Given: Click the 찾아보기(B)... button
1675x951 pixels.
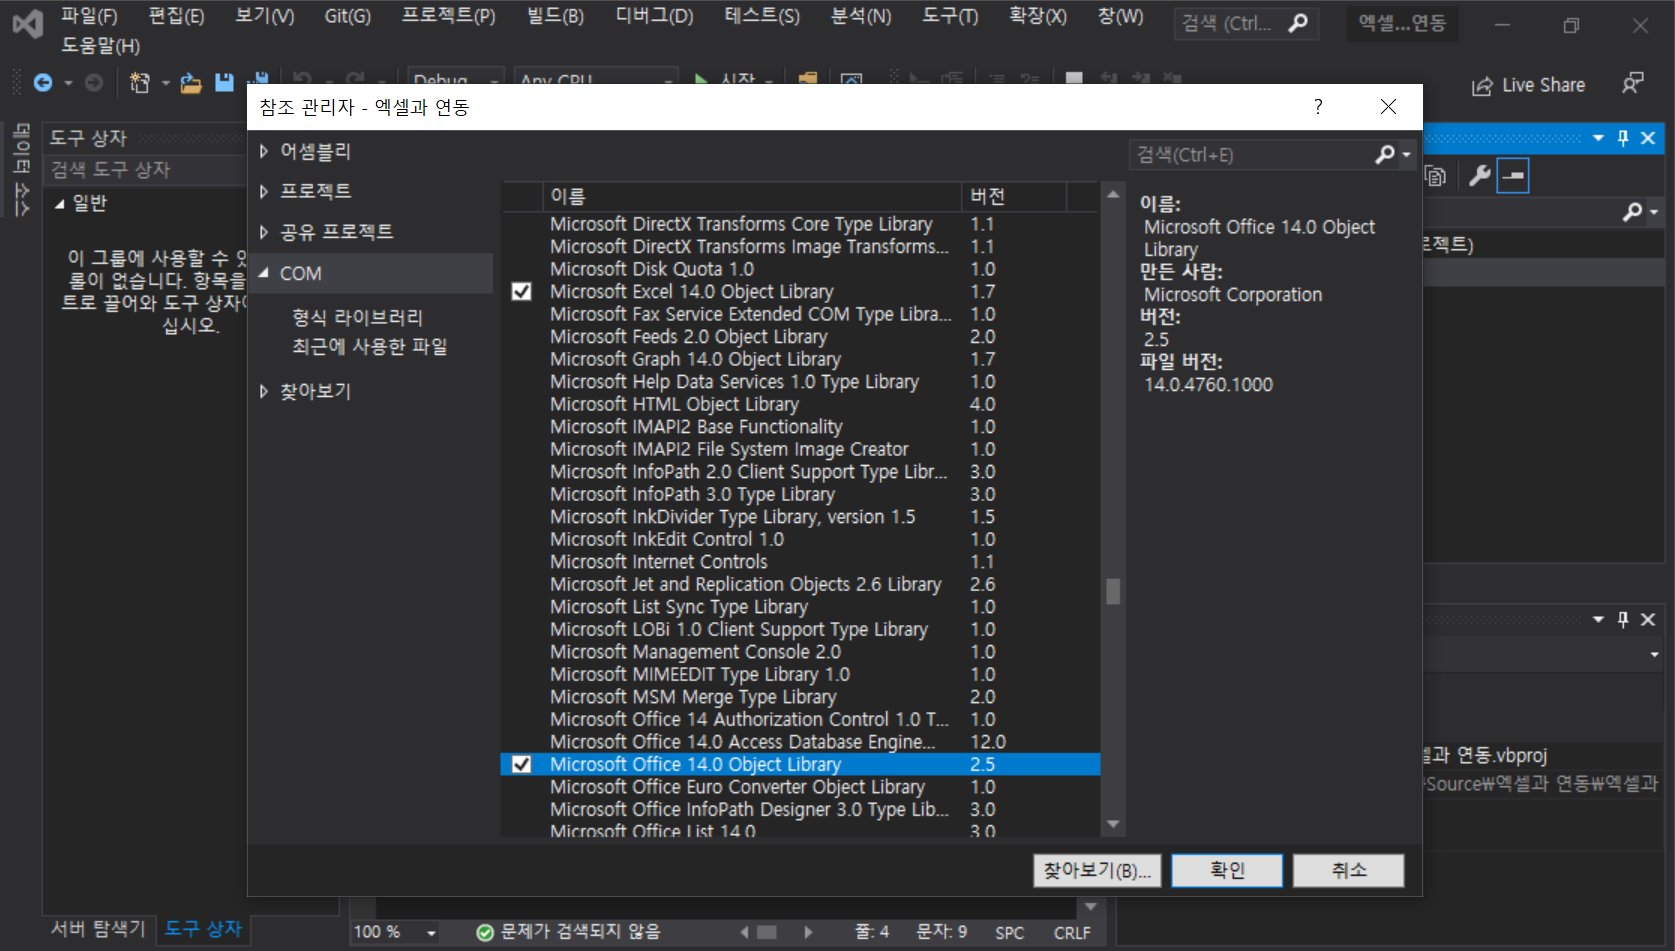Looking at the screenshot, I should [x=1097, y=870].
